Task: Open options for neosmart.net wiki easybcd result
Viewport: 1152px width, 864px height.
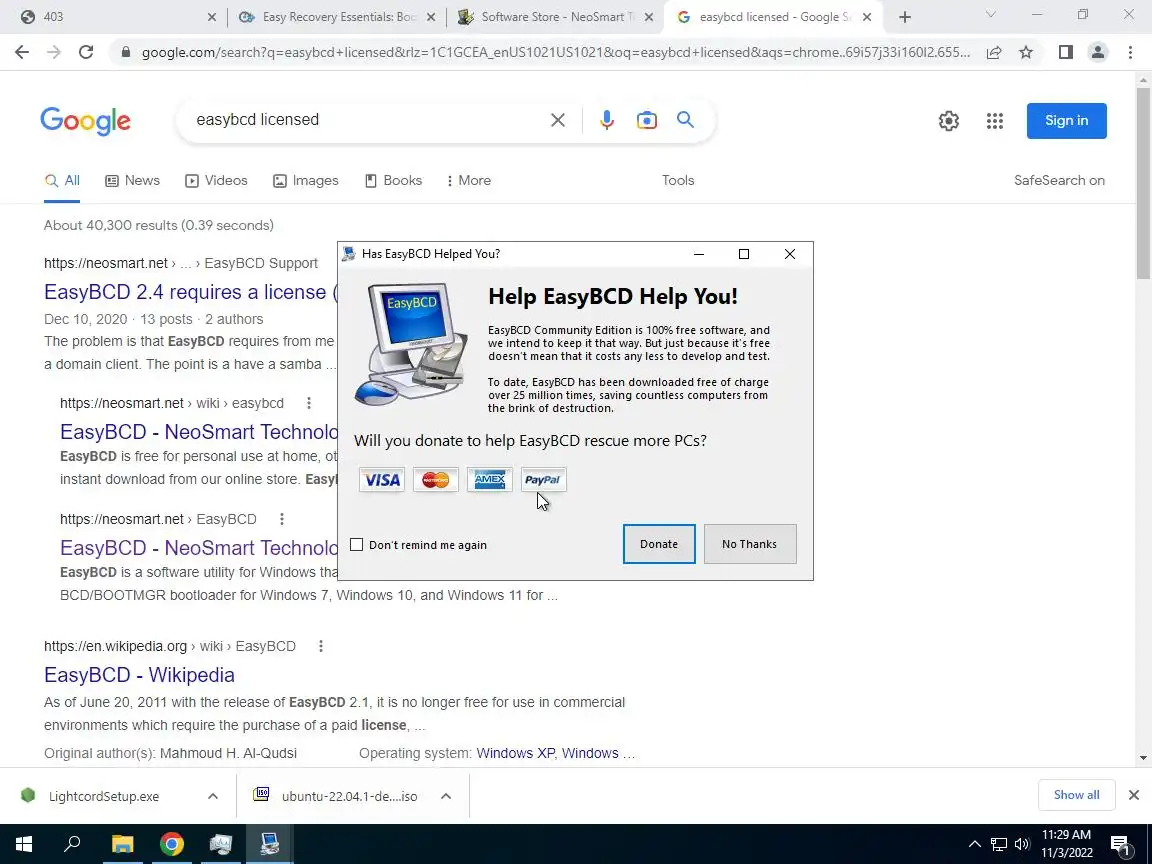Action: pos(309,403)
